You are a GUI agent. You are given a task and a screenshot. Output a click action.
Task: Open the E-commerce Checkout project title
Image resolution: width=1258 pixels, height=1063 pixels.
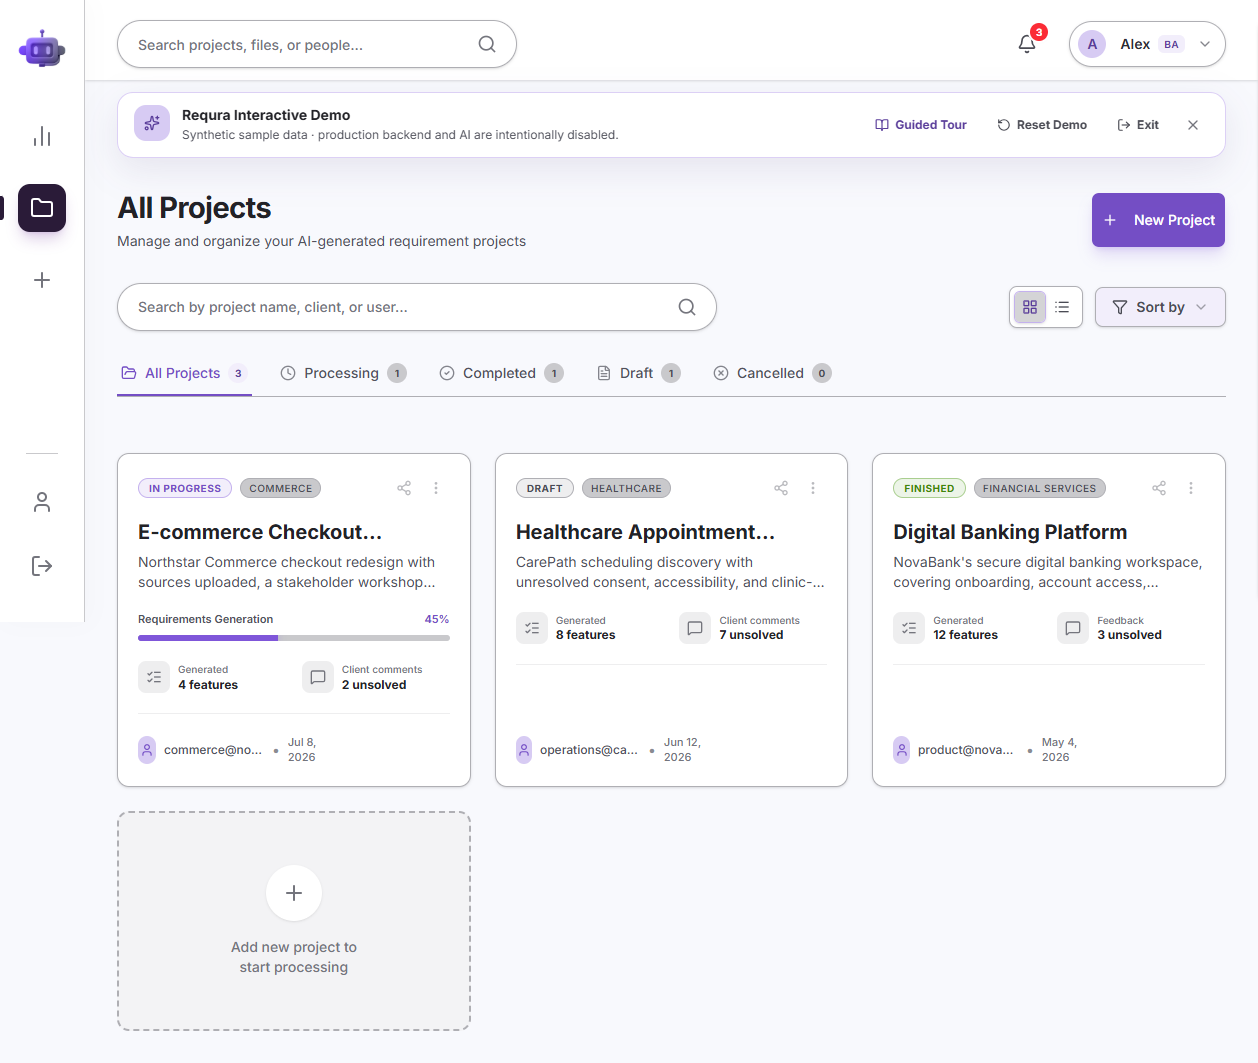pos(260,532)
